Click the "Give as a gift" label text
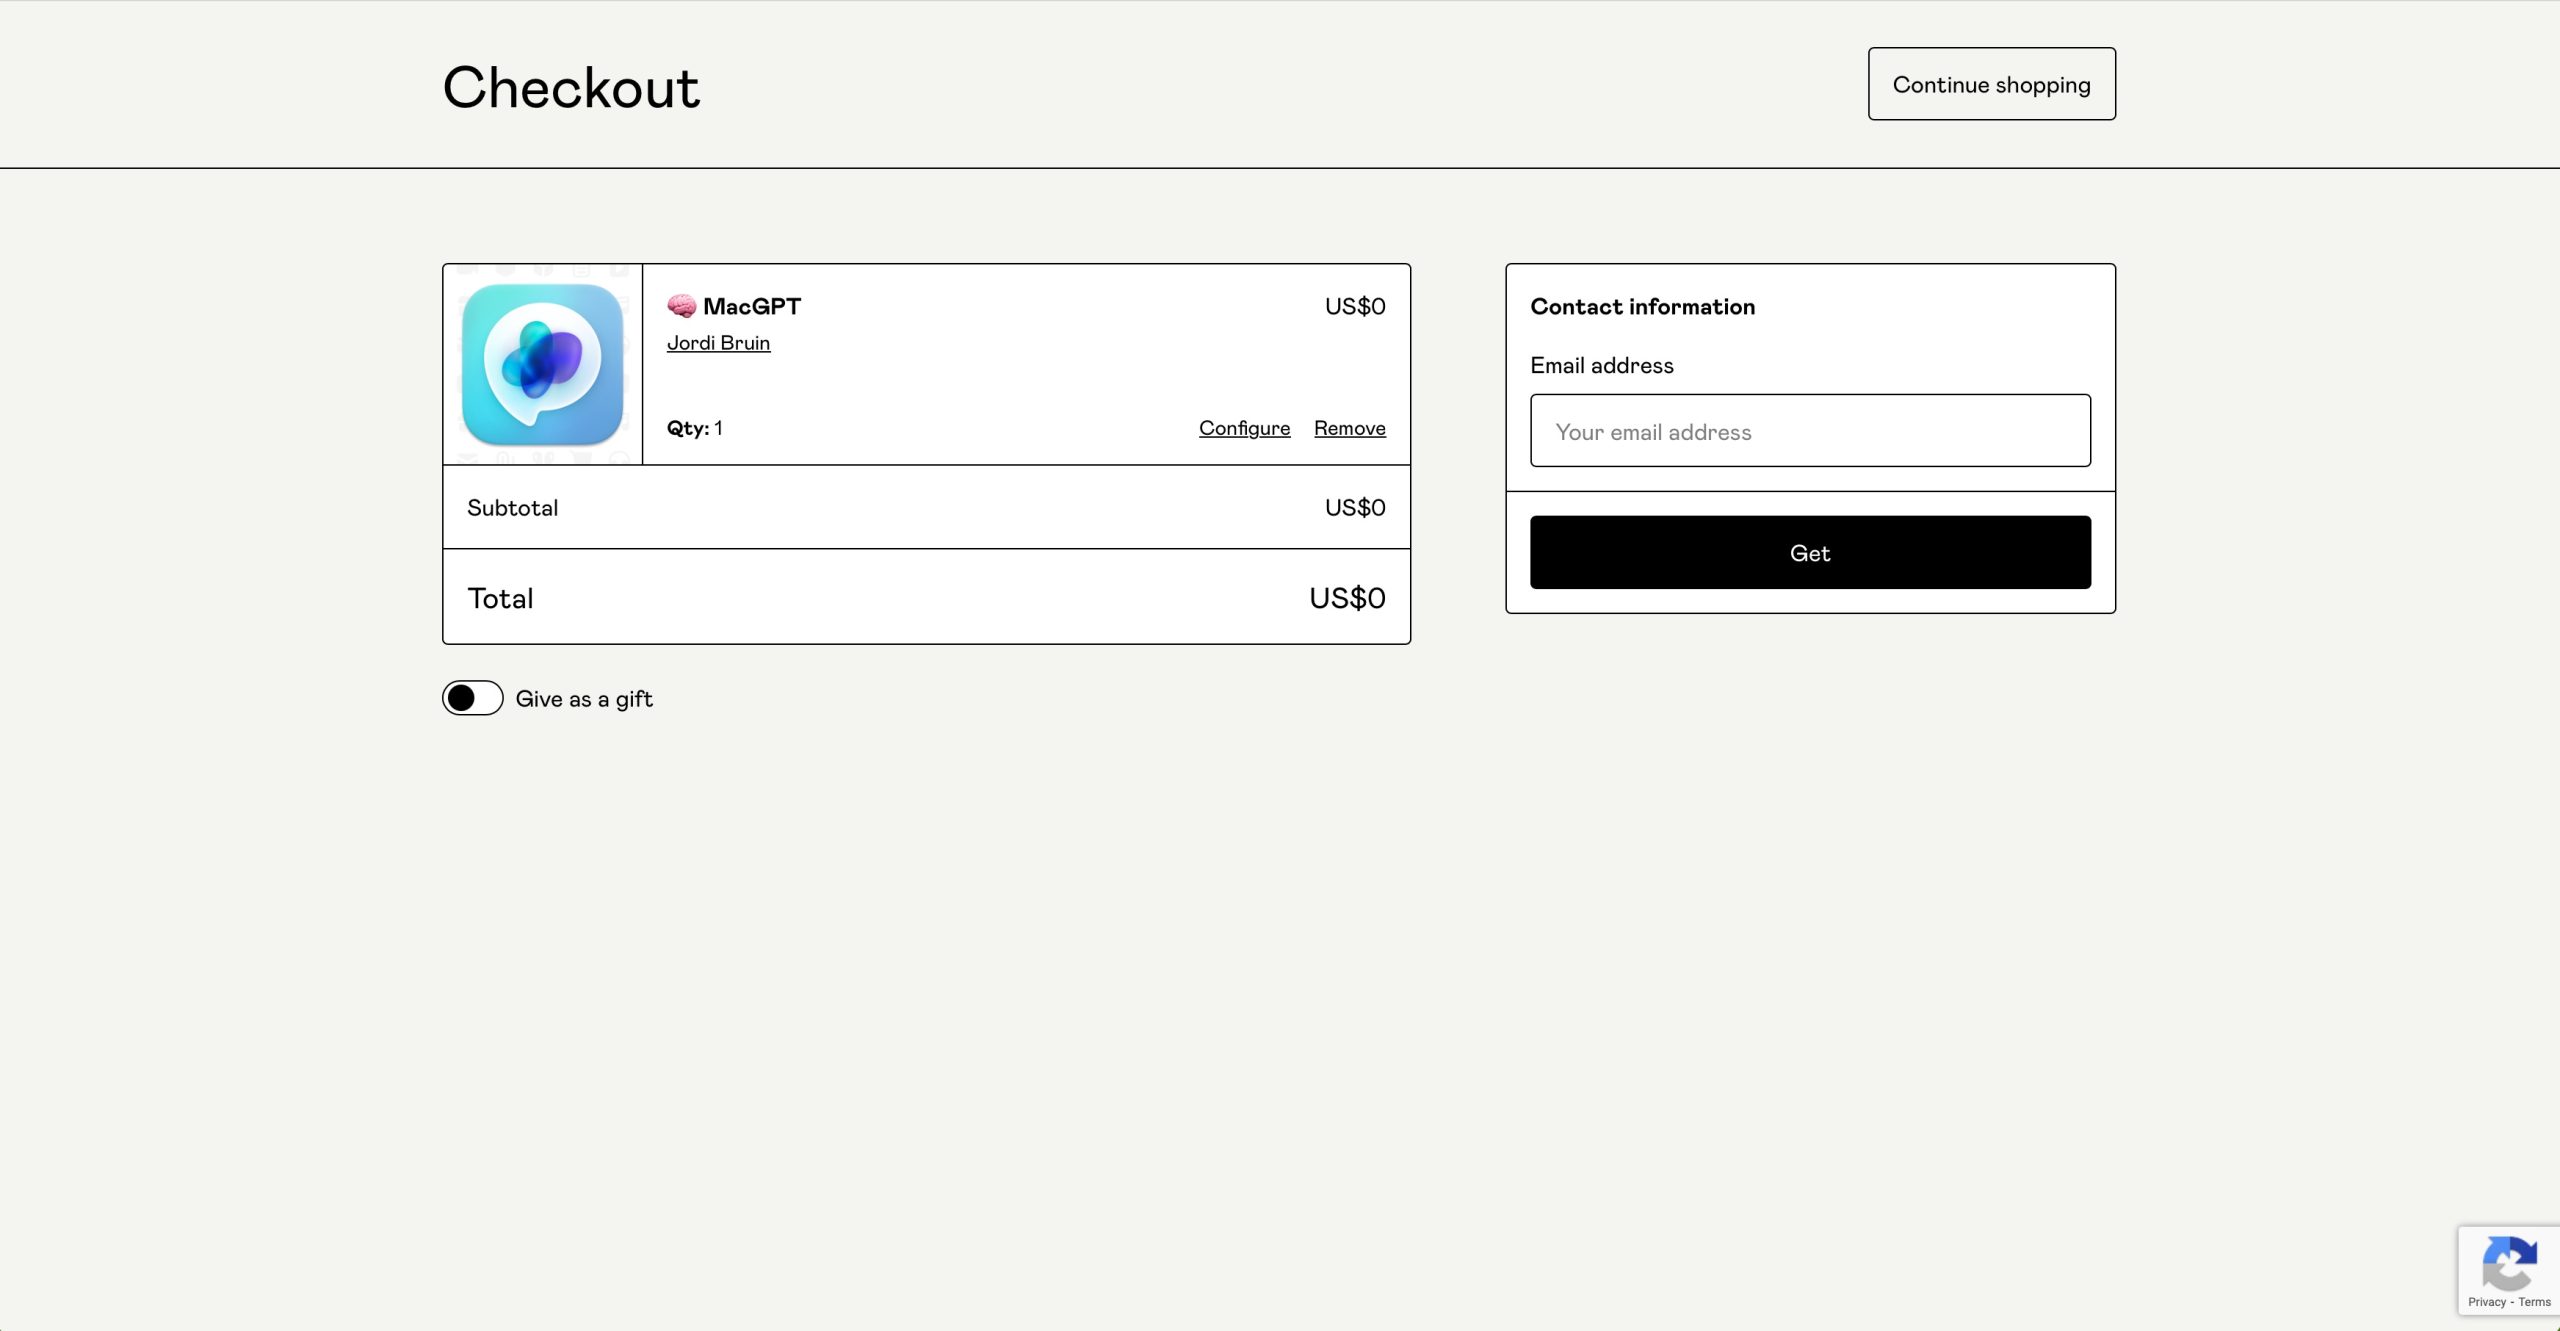The width and height of the screenshot is (2560, 1331). tap(584, 699)
